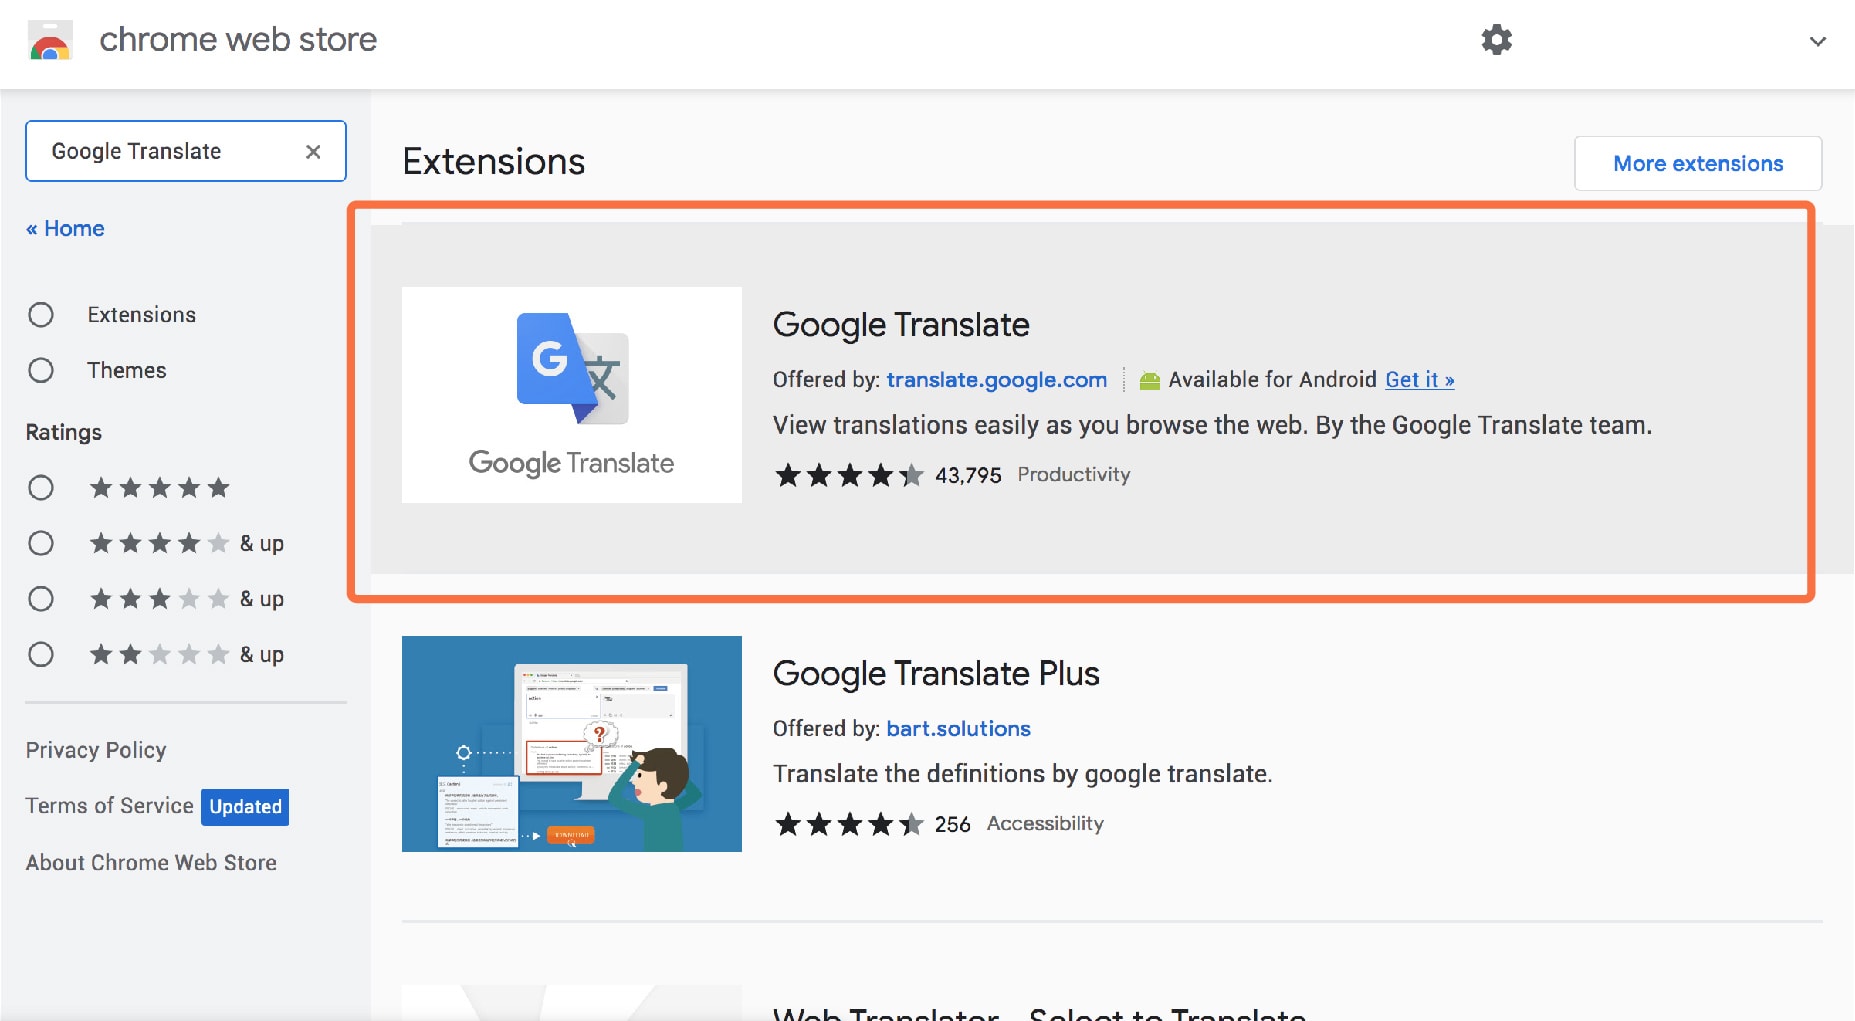Click the Get it » Android link

(1419, 380)
